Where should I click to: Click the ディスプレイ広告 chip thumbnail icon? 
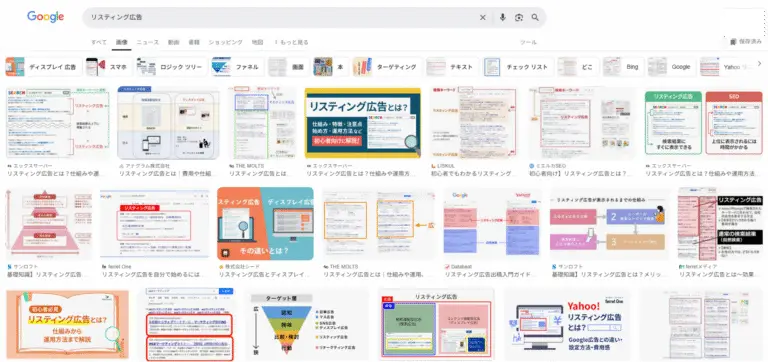15,67
